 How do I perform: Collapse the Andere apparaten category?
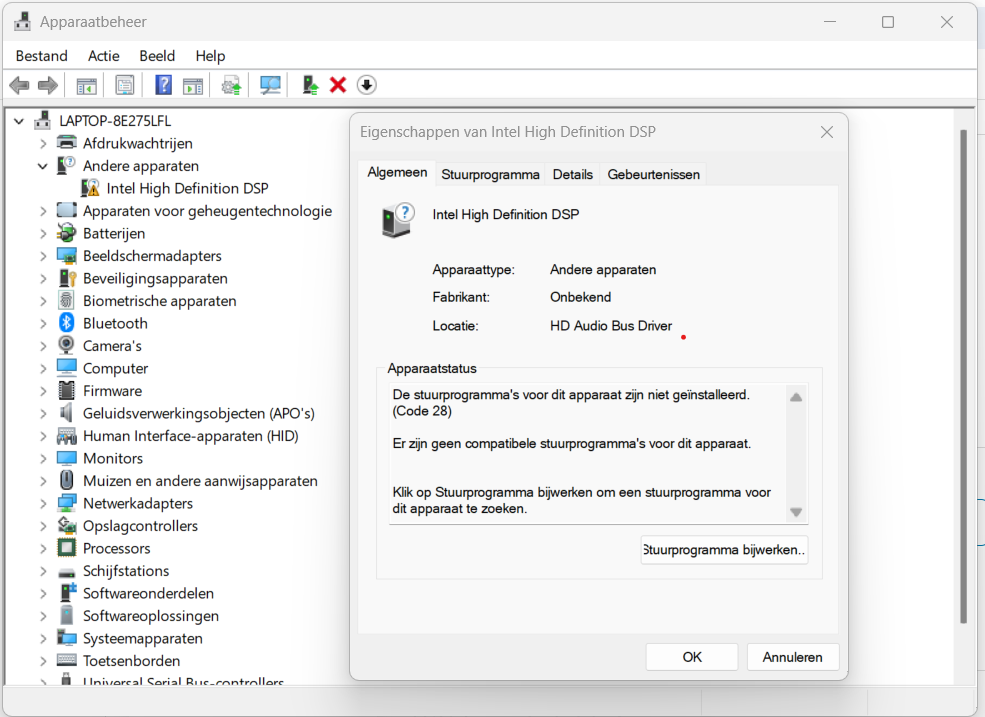[x=43, y=166]
